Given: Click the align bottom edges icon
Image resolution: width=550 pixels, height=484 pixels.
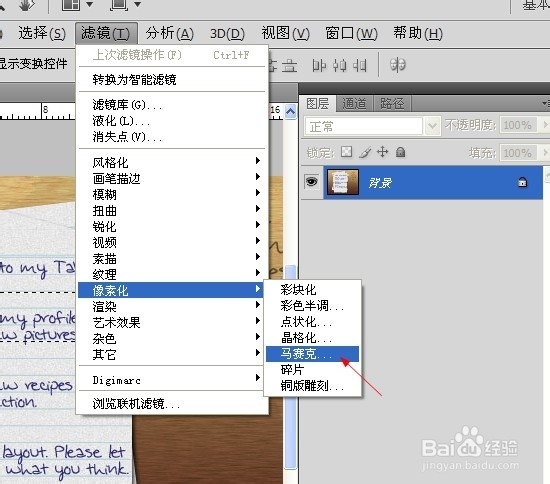Looking at the screenshot, I should (289, 66).
